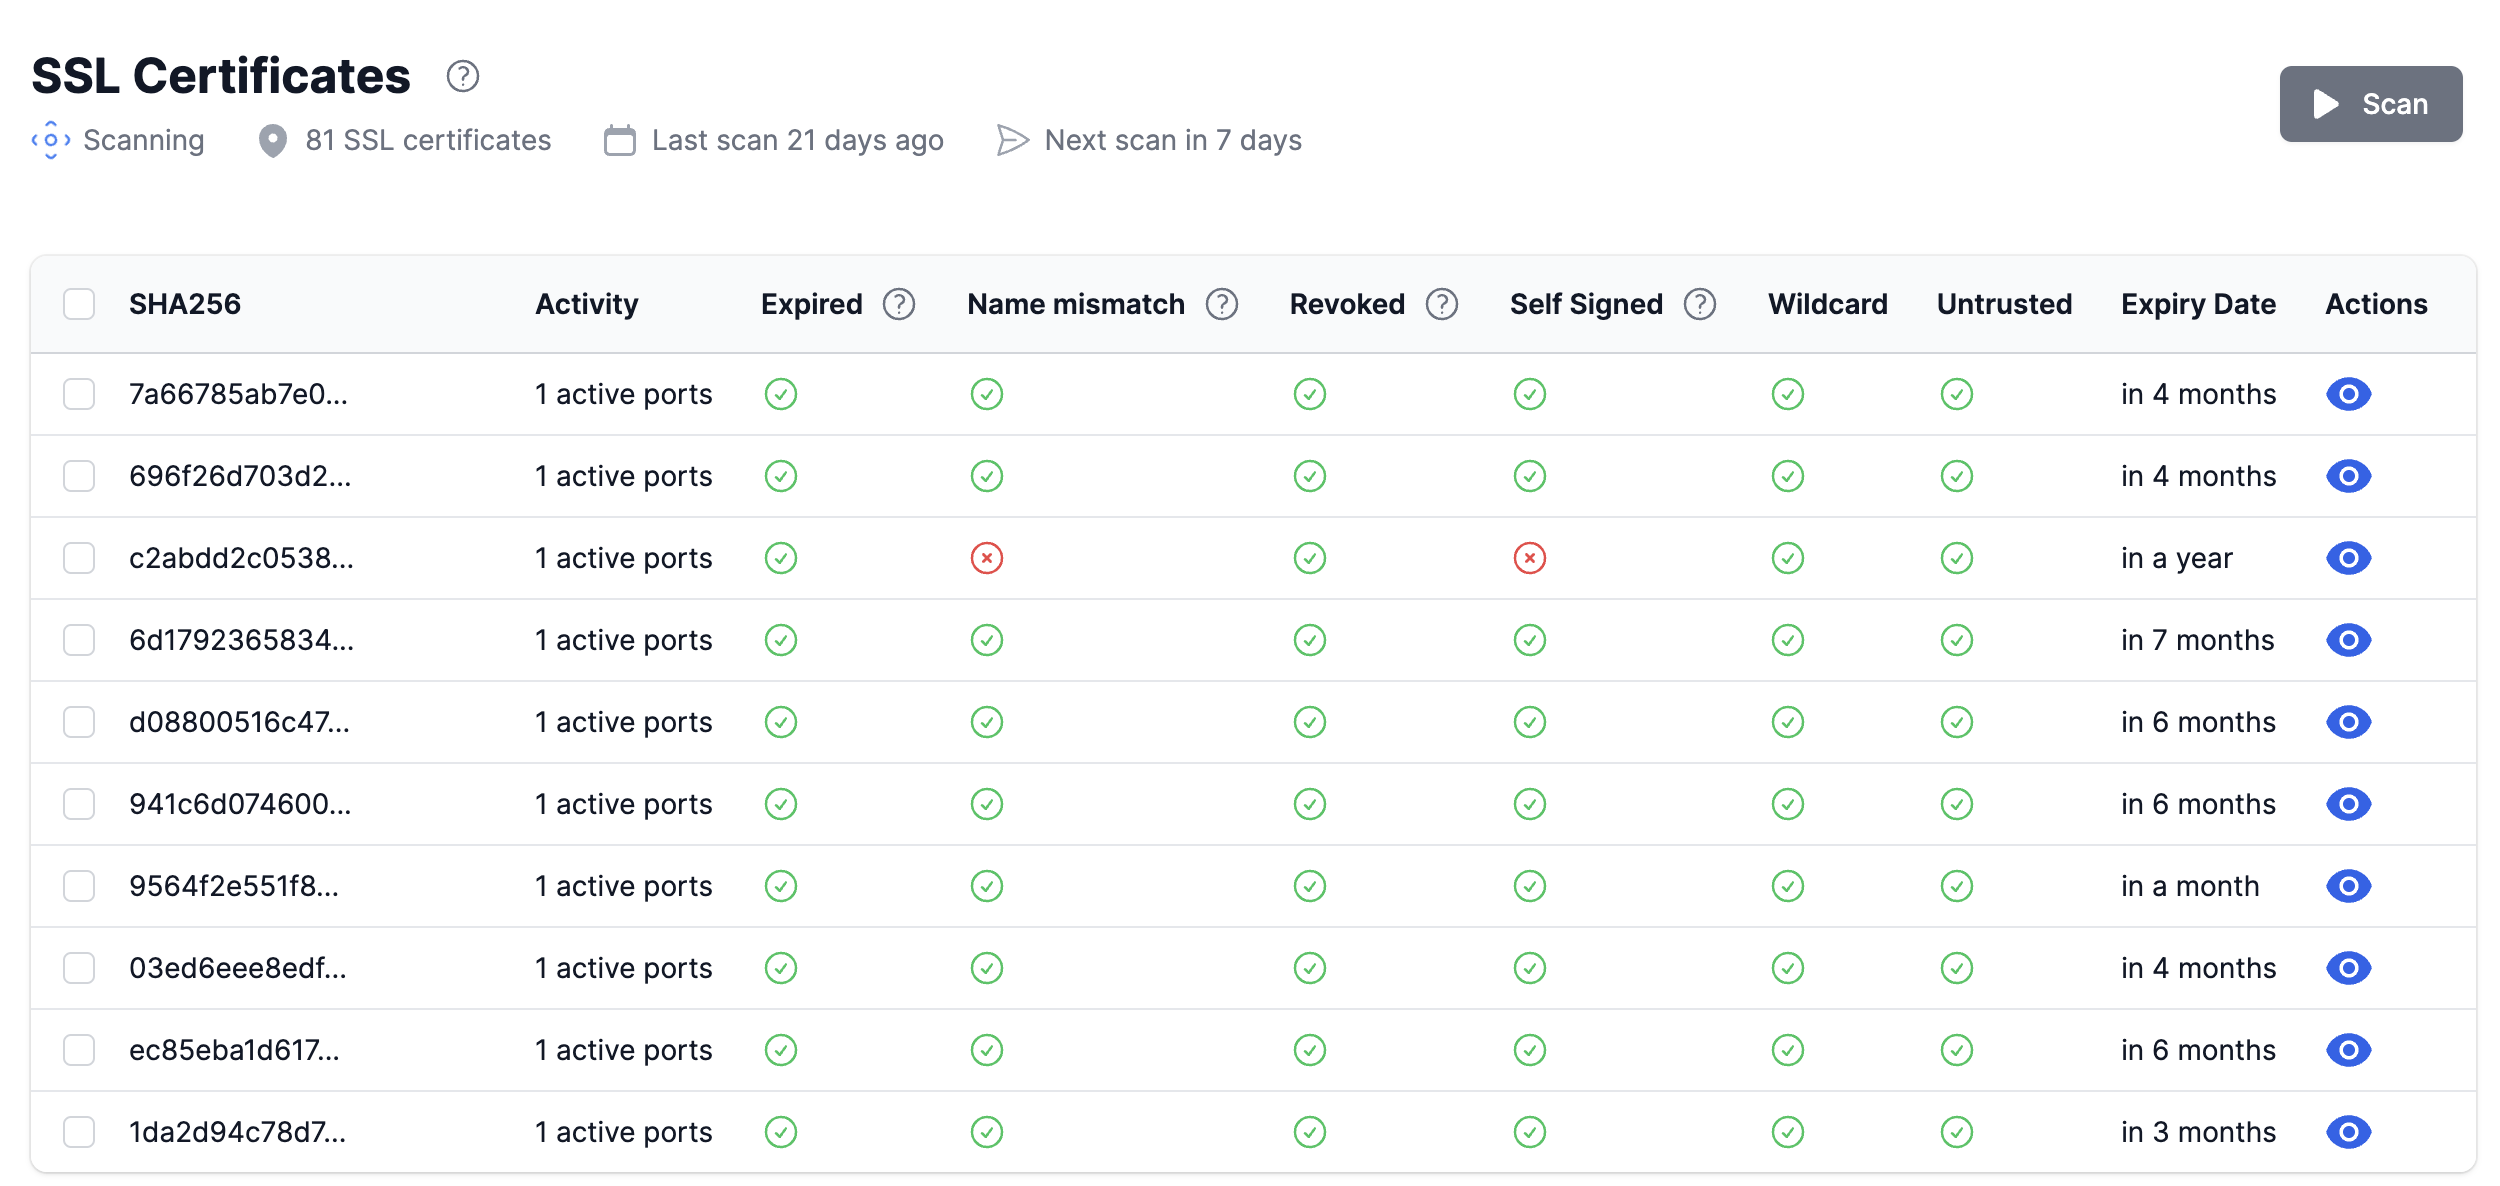Click the 9564f2e551f8 certificate hash
The image size is (2500, 1186).
click(234, 886)
